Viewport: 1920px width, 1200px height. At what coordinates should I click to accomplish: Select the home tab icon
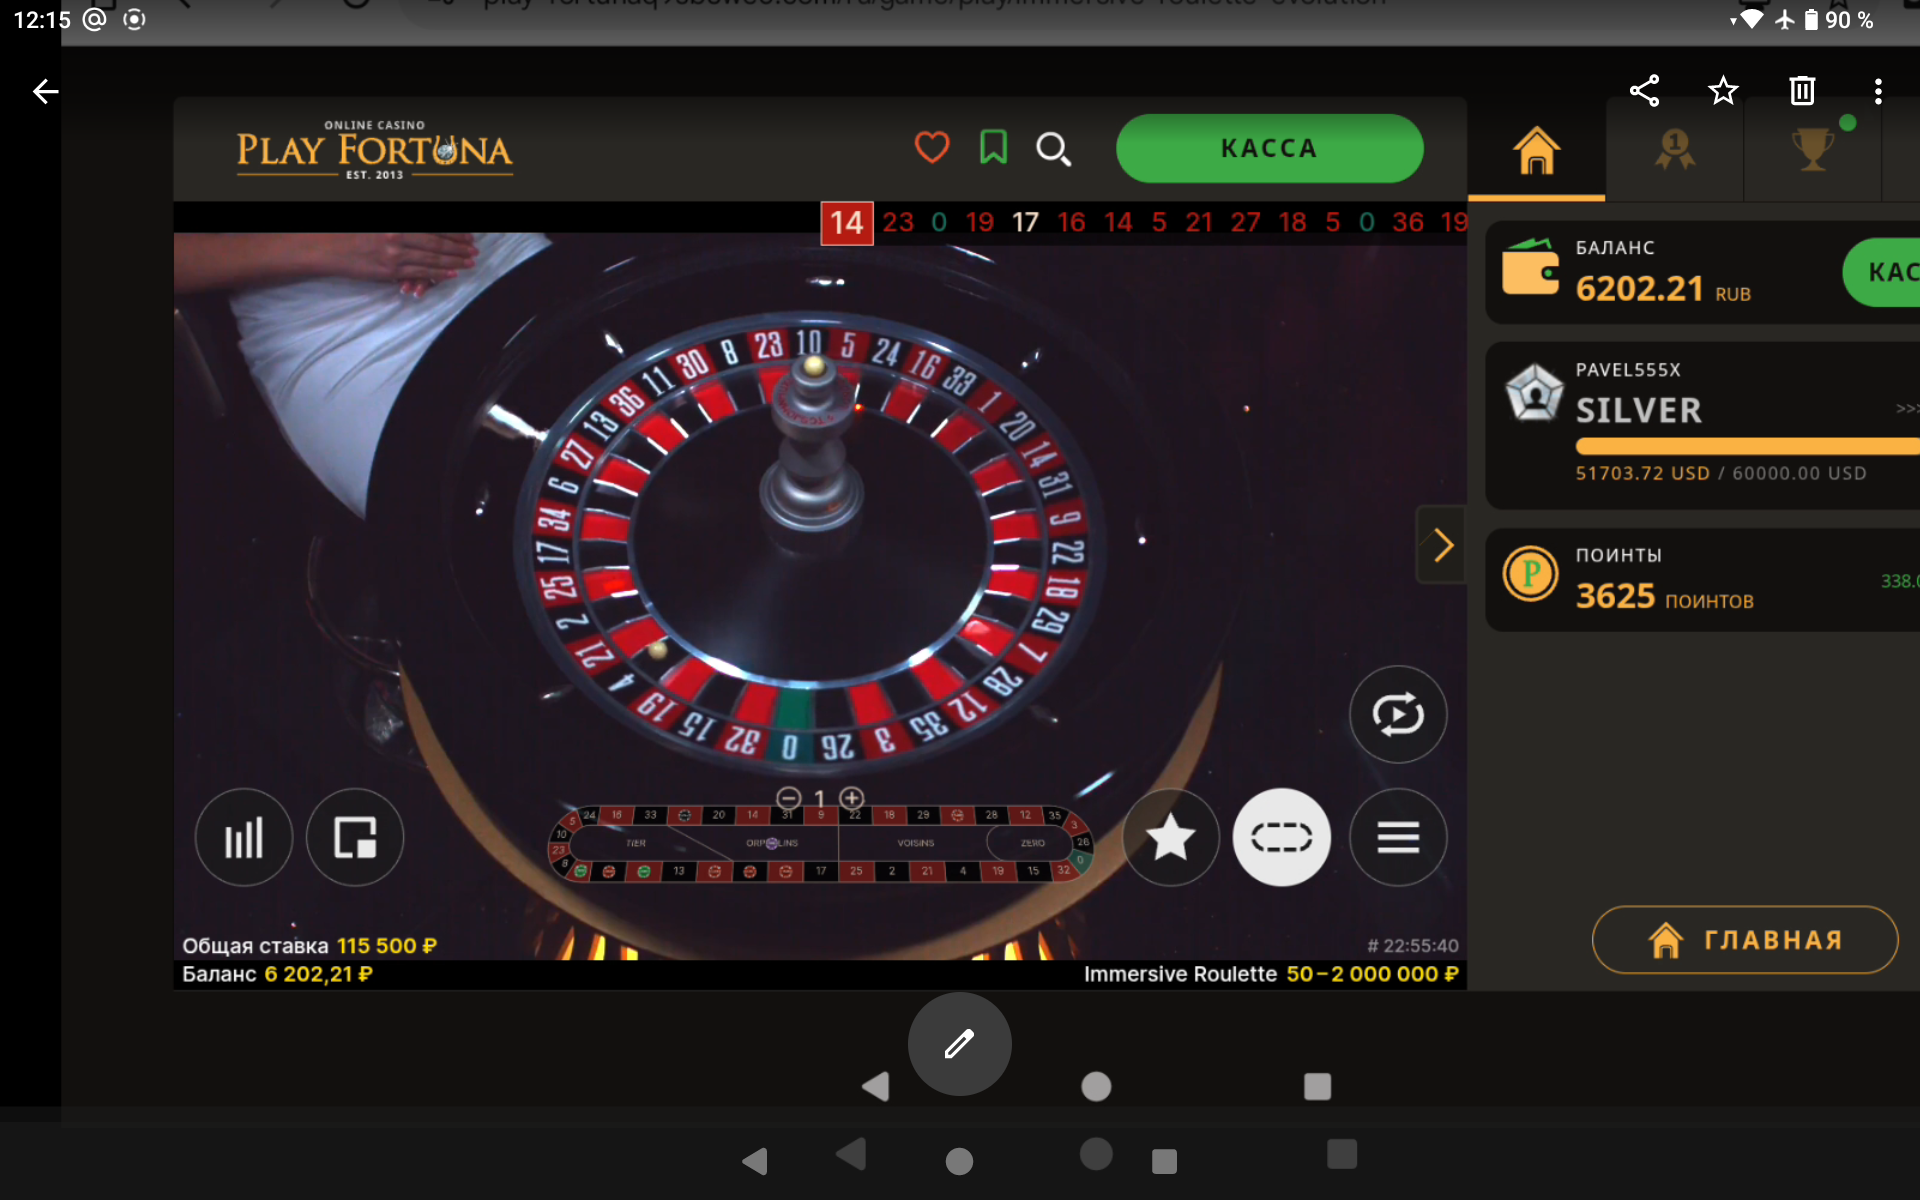click(x=1536, y=151)
